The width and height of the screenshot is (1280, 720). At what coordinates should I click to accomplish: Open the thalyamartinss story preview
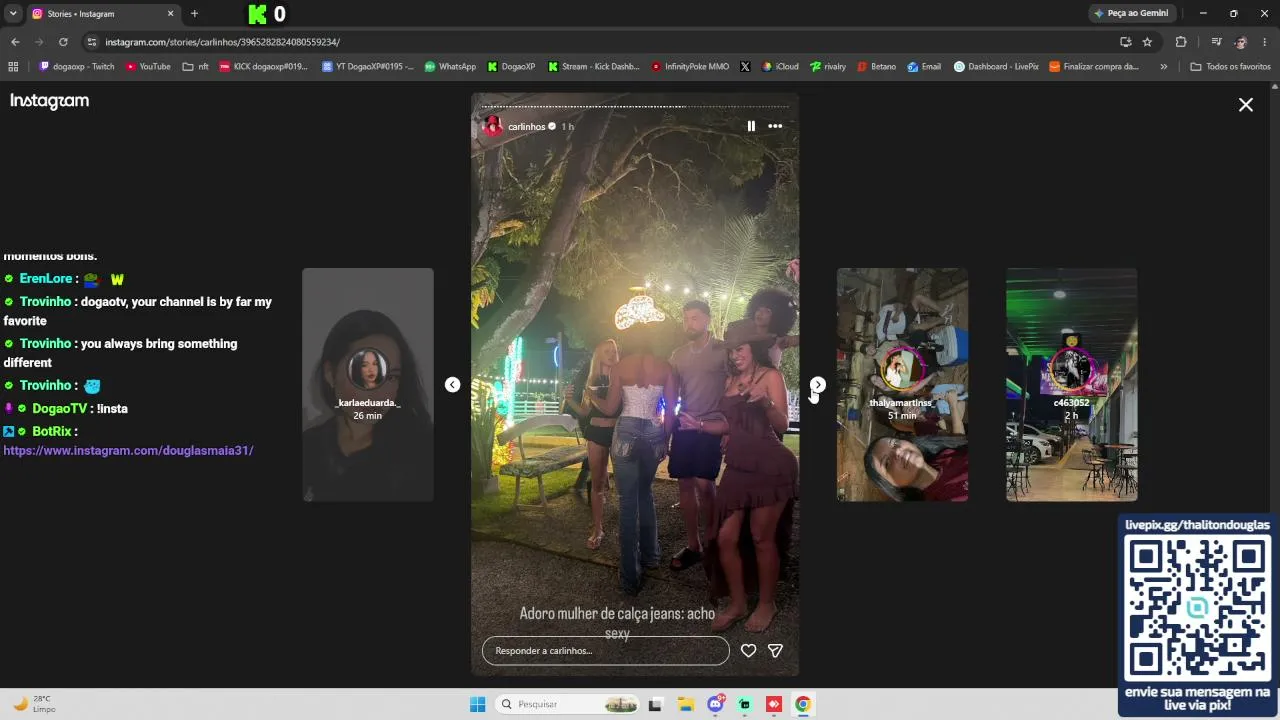[x=902, y=385]
